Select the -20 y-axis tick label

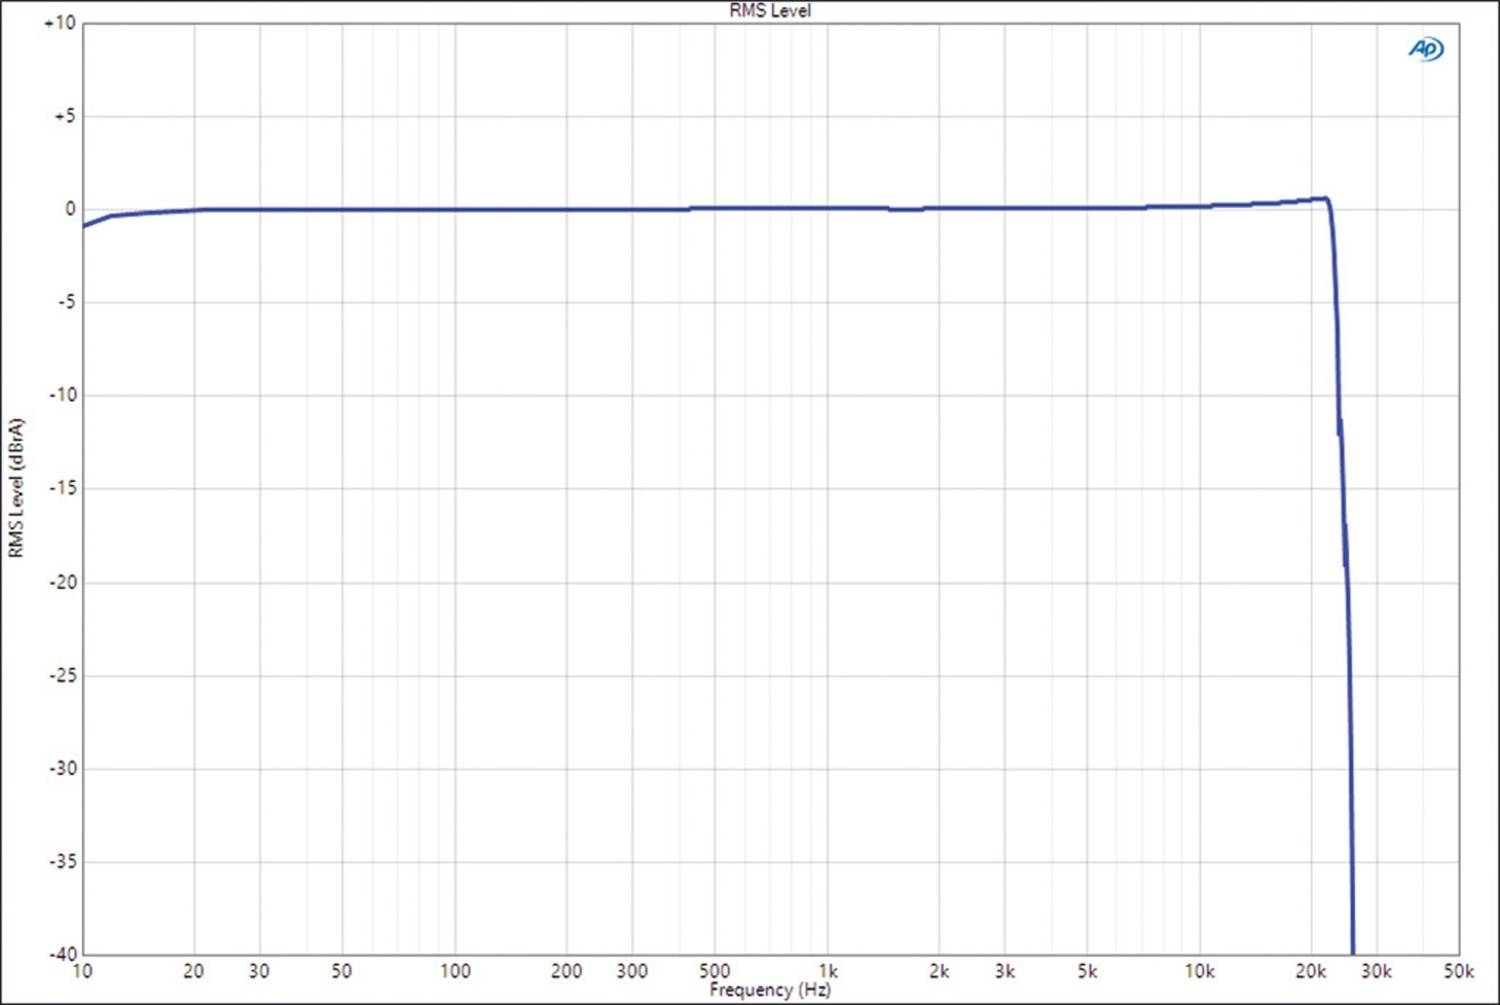click(62, 582)
